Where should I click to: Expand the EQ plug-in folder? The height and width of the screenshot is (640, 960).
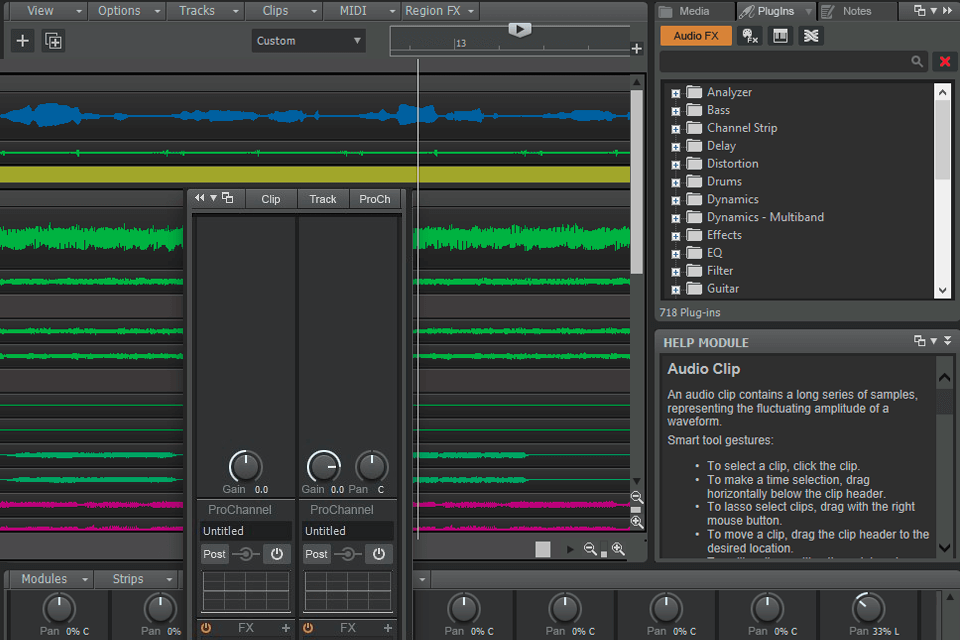click(675, 254)
